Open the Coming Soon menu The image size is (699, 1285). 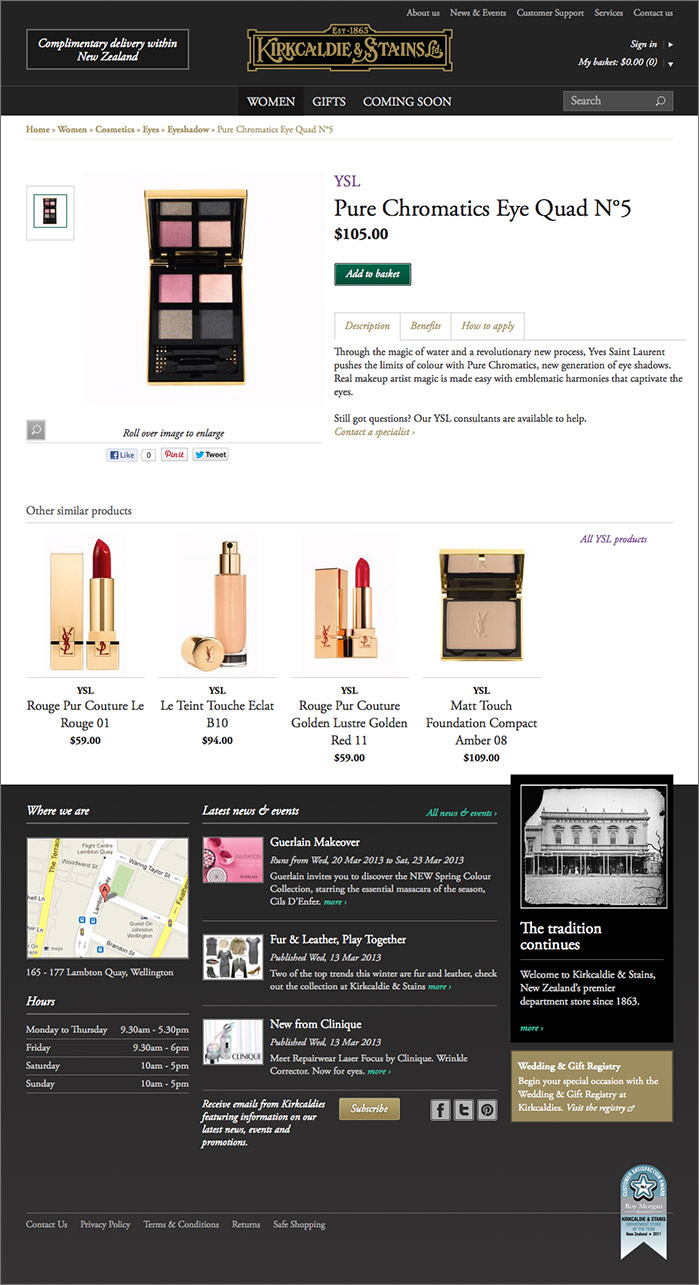(407, 101)
